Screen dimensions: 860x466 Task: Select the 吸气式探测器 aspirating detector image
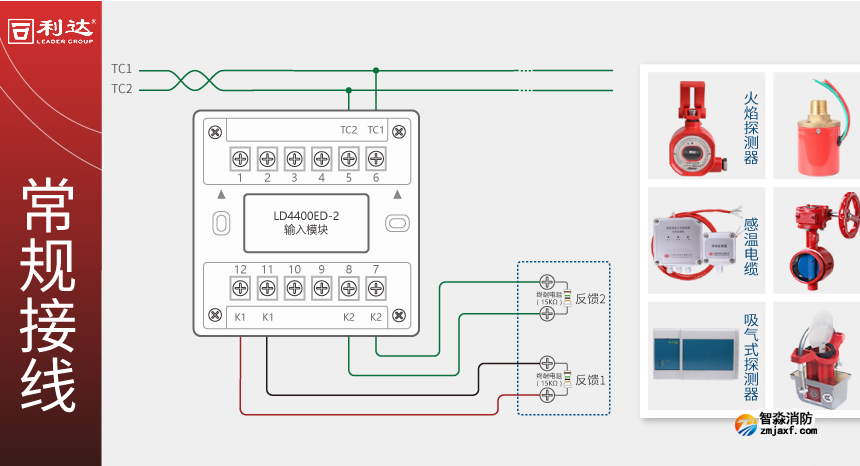[x=692, y=355]
